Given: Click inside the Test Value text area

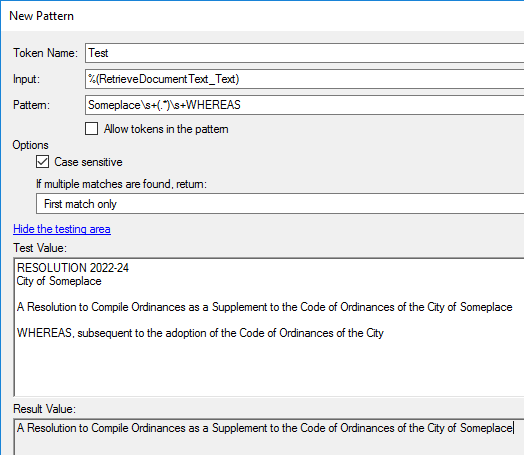Looking at the screenshot, I should [x=269, y=327].
